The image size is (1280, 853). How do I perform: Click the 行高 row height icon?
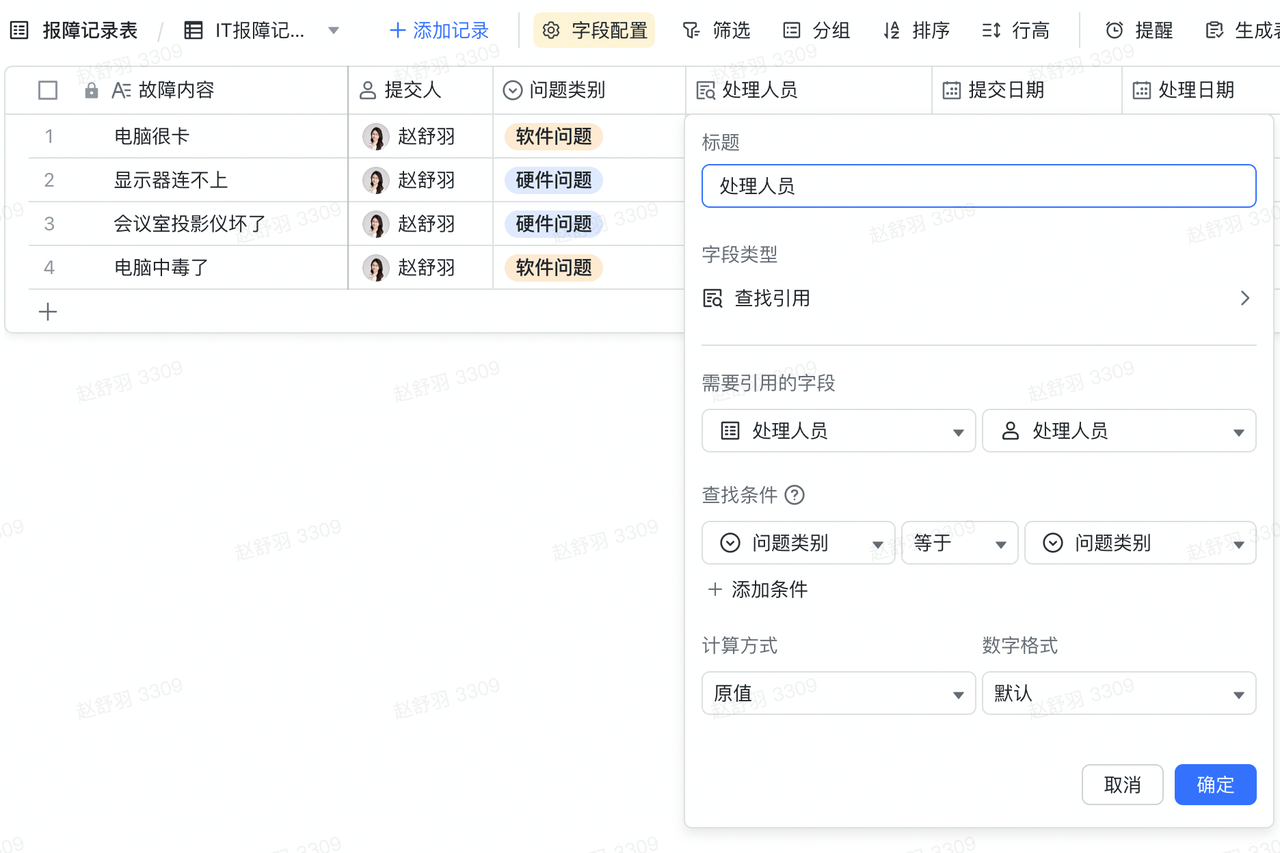tap(991, 31)
